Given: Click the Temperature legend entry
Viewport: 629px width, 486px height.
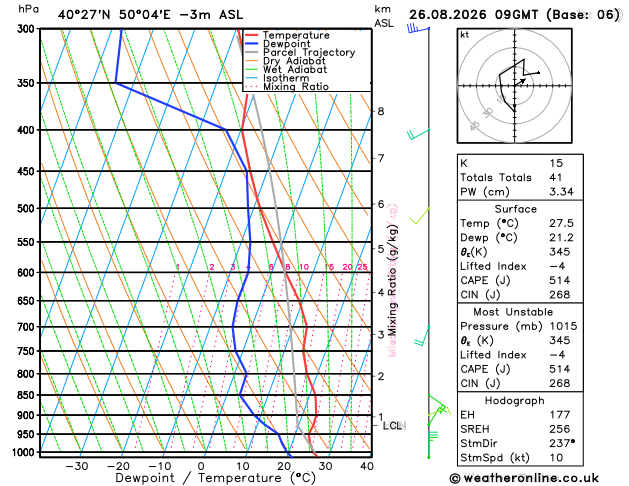Looking at the screenshot, I should point(296,35).
